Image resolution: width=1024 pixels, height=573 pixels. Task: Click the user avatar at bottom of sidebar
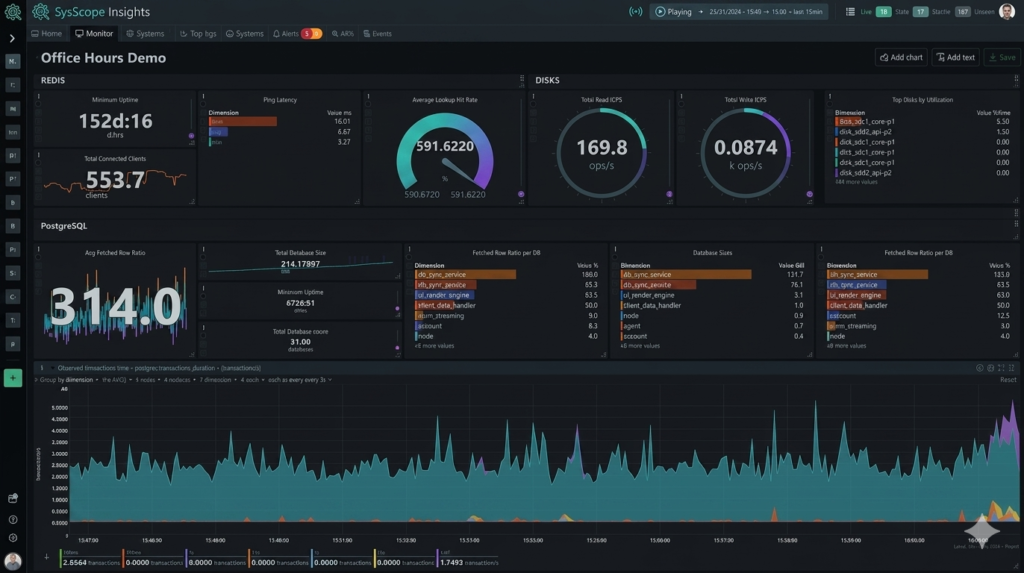click(x=12, y=561)
